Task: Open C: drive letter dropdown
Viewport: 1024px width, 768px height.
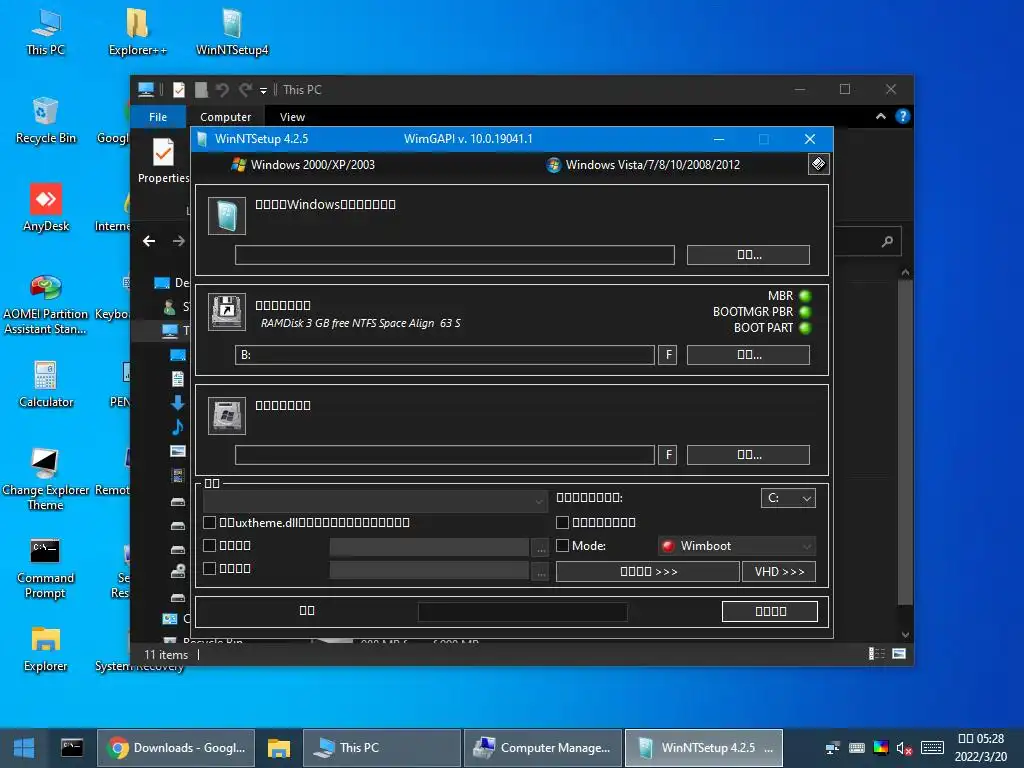Action: pos(788,498)
